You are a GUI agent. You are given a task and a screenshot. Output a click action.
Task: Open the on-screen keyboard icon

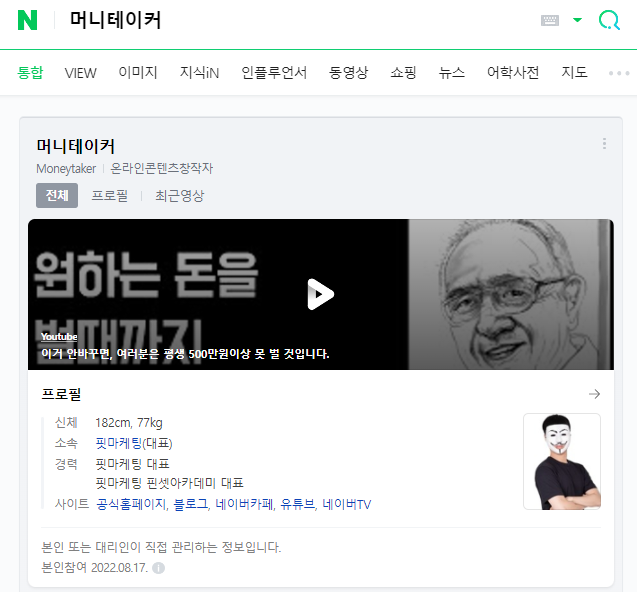pyautogui.click(x=550, y=20)
